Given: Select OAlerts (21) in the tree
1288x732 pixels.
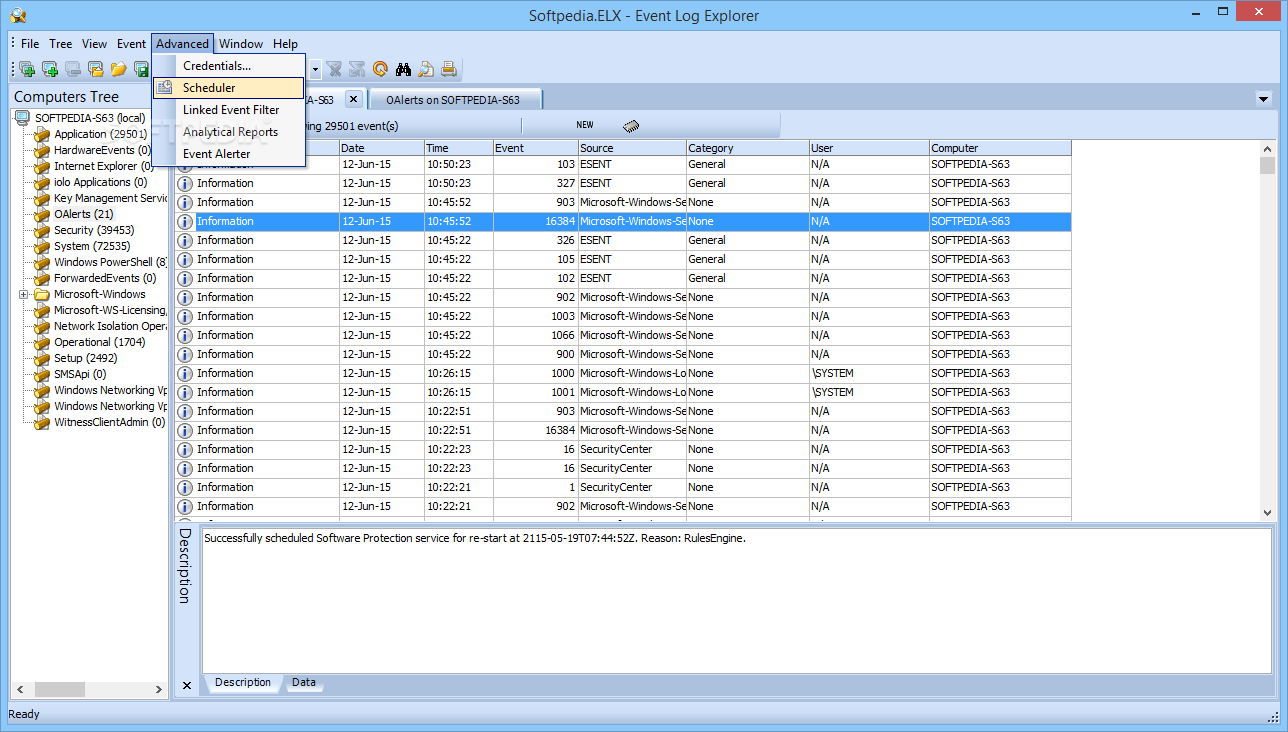Looking at the screenshot, I should point(84,215).
